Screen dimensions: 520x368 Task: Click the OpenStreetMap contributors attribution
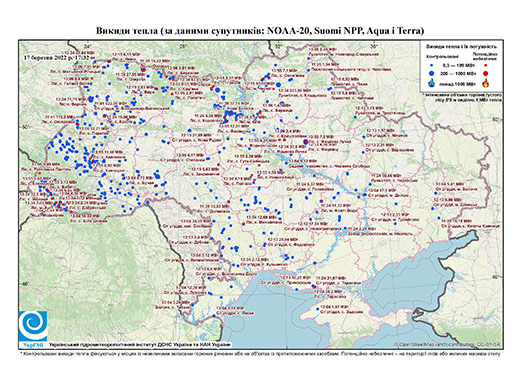coord(448,344)
